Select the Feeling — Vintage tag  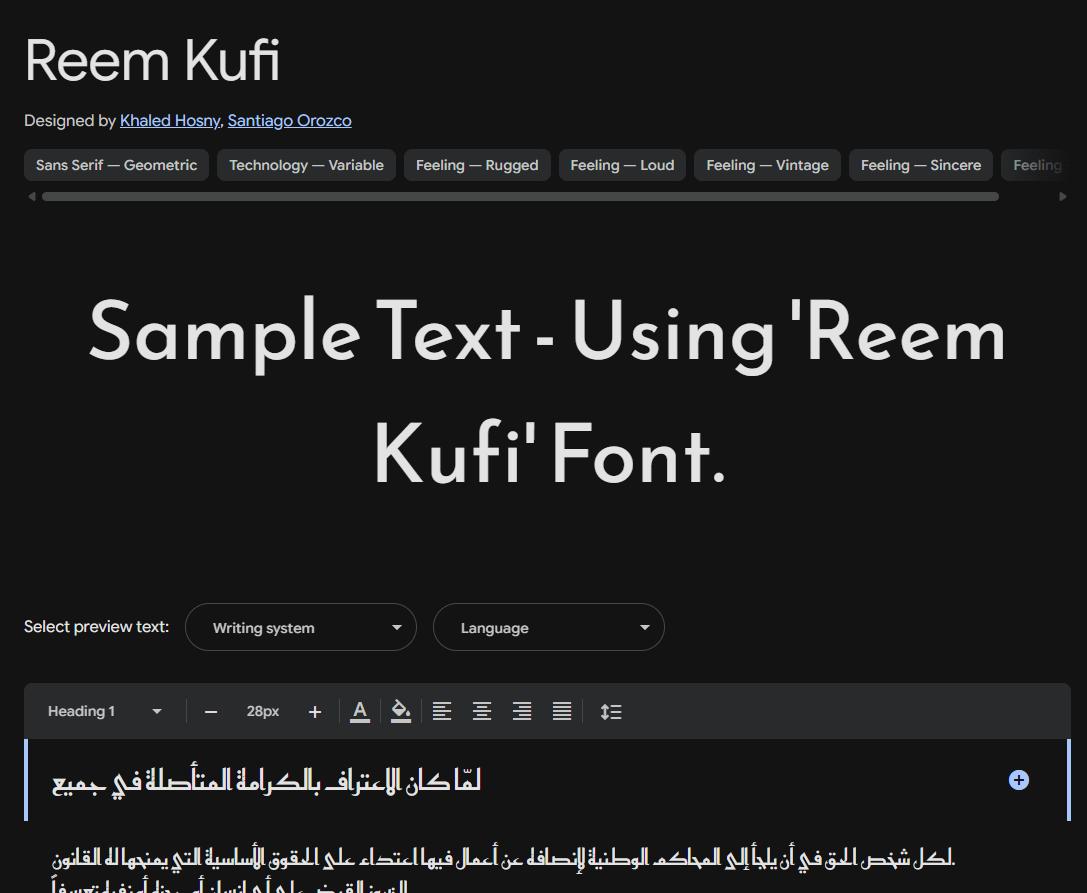click(x=767, y=165)
